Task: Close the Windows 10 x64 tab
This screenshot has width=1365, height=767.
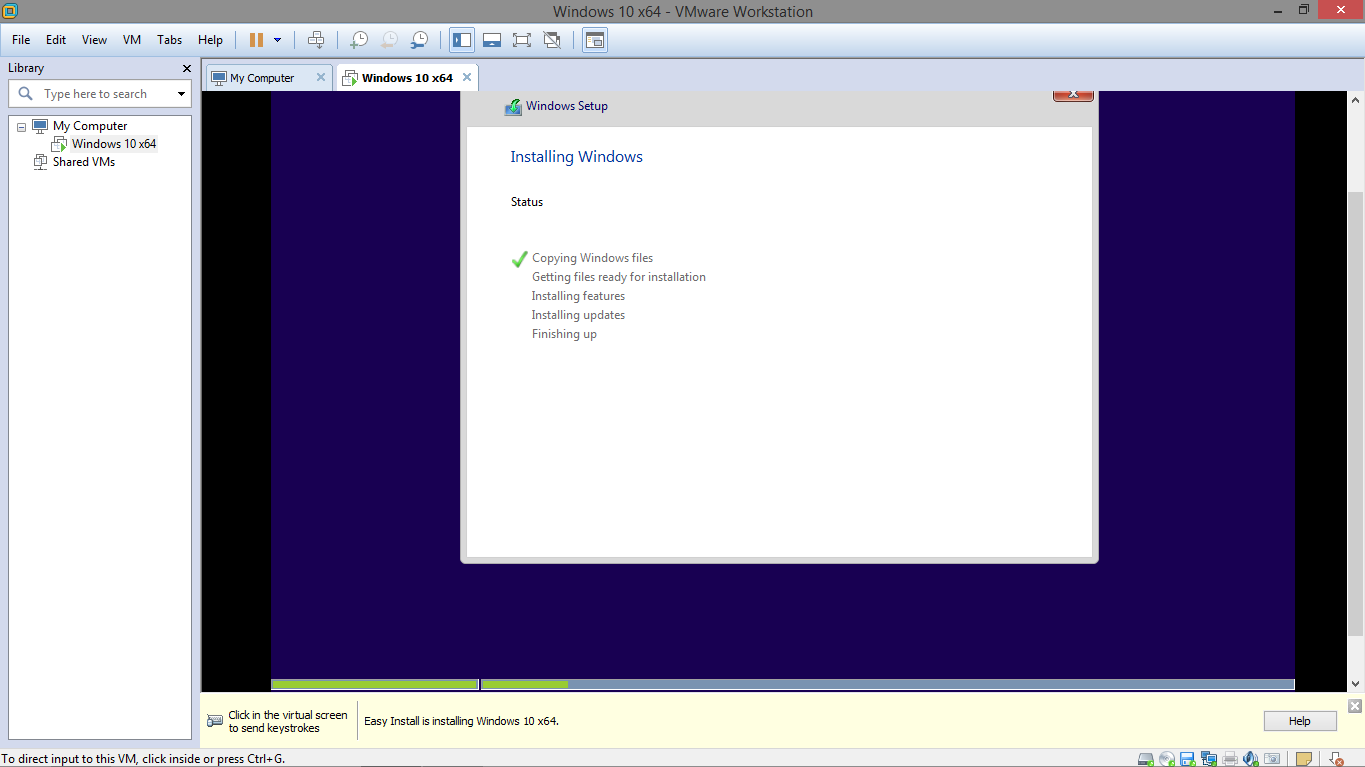Action: [x=466, y=77]
